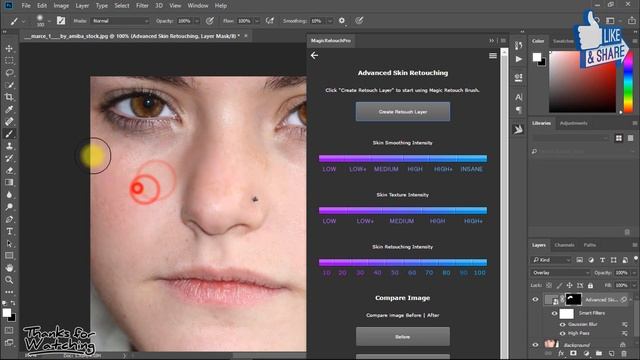This screenshot has height=360, width=640.
Task: Open Overlay blend mode dropdown
Action: point(561,273)
